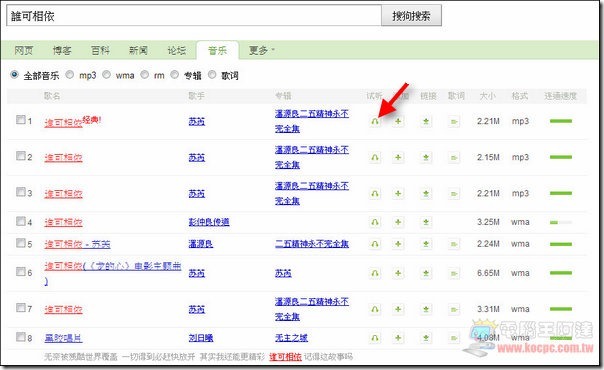The image size is (604, 370).
Task: Listen to the 3.25M wma song via headphone icon
Action: [375, 222]
